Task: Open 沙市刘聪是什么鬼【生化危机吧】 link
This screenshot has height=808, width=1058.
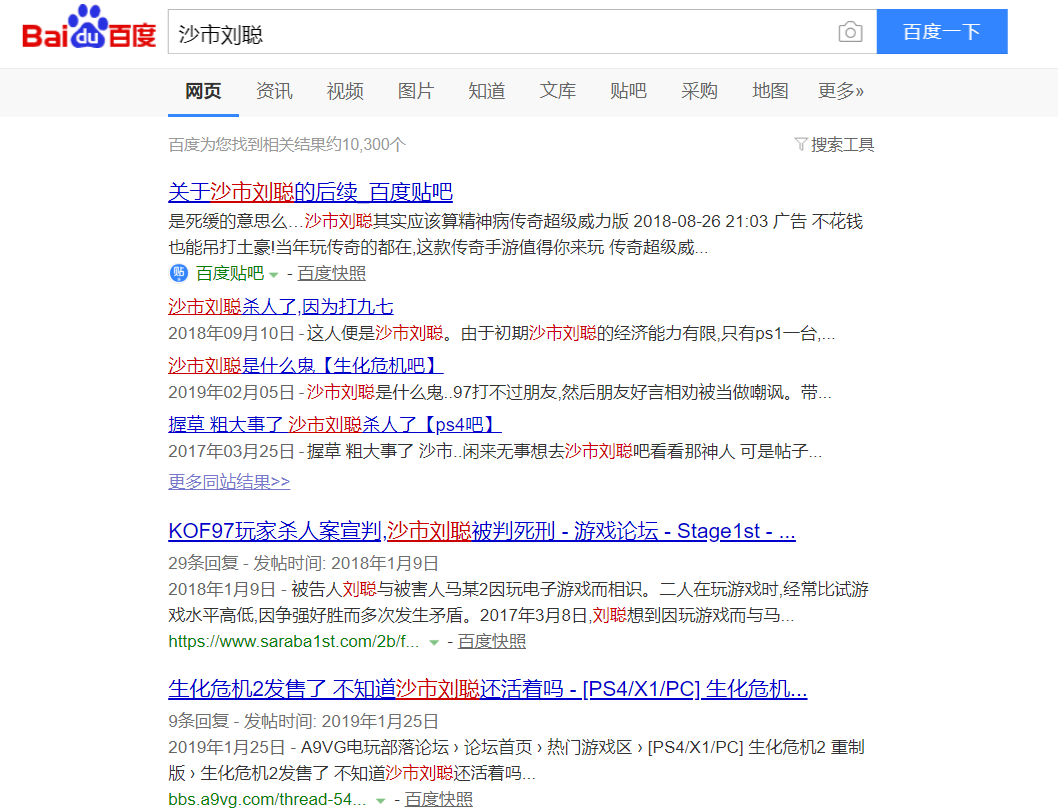Action: [306, 366]
